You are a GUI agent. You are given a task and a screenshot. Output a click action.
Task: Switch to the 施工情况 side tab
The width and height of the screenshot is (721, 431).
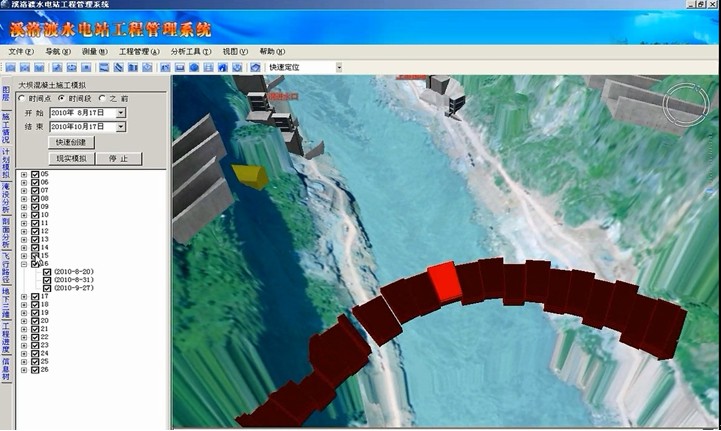pyautogui.click(x=6, y=128)
